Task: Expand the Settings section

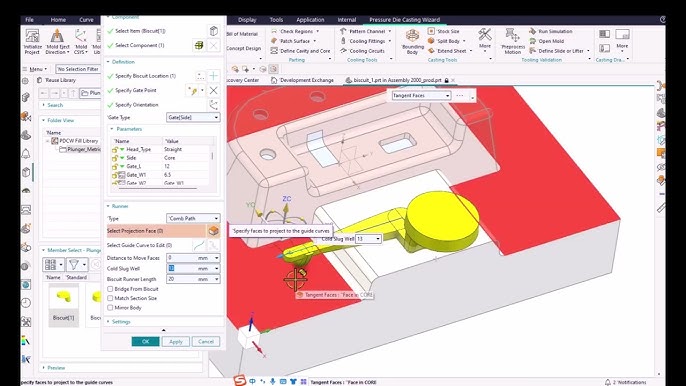Action: tap(108, 322)
